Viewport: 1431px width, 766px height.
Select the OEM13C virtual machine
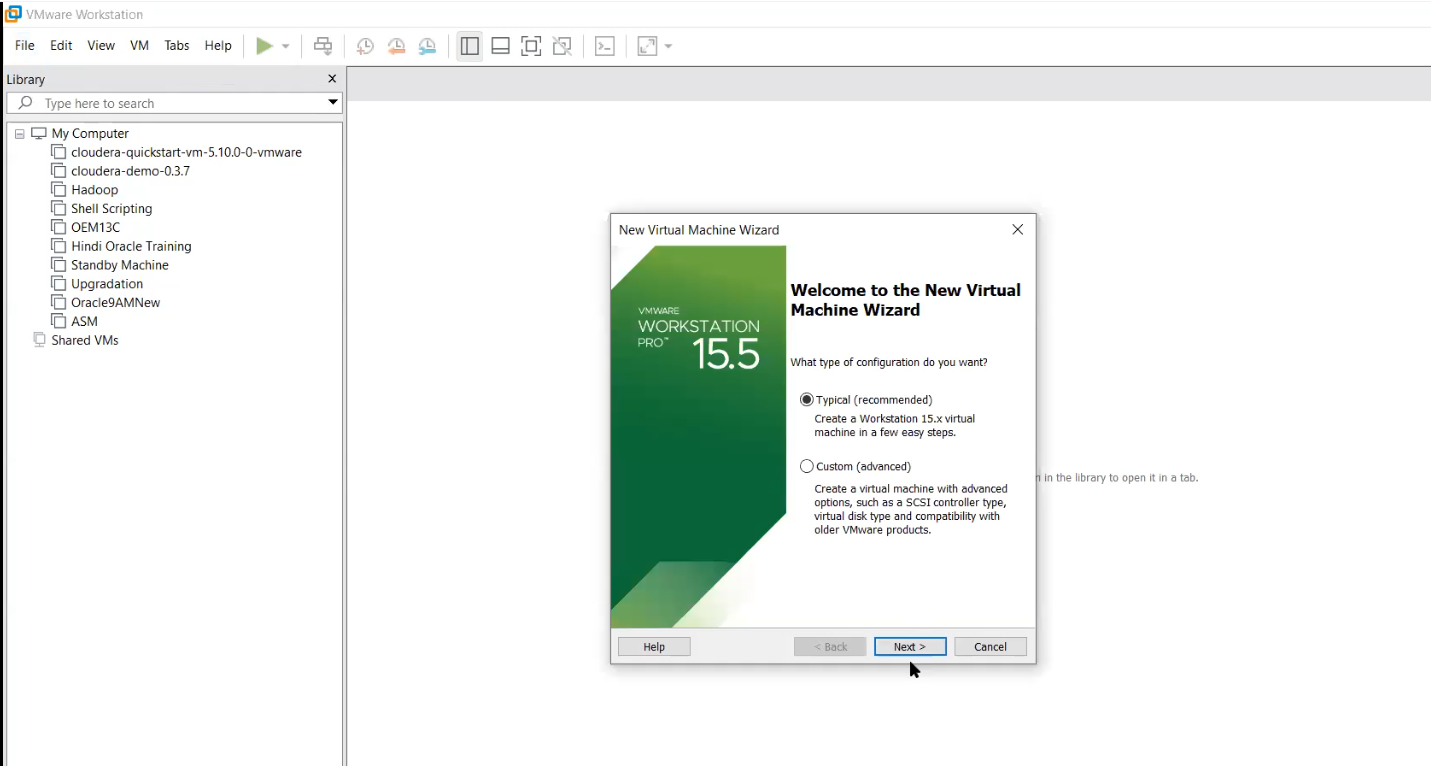click(x=95, y=227)
